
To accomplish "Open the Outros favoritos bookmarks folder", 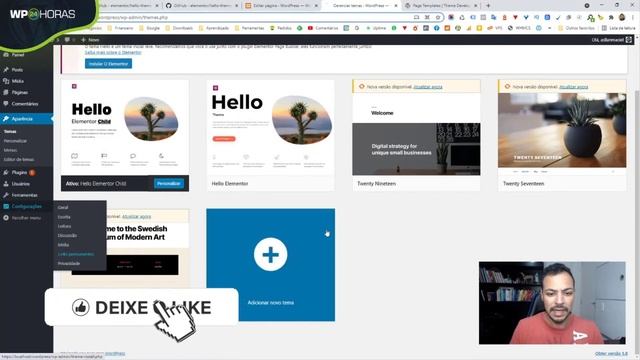I will click(576, 28).
